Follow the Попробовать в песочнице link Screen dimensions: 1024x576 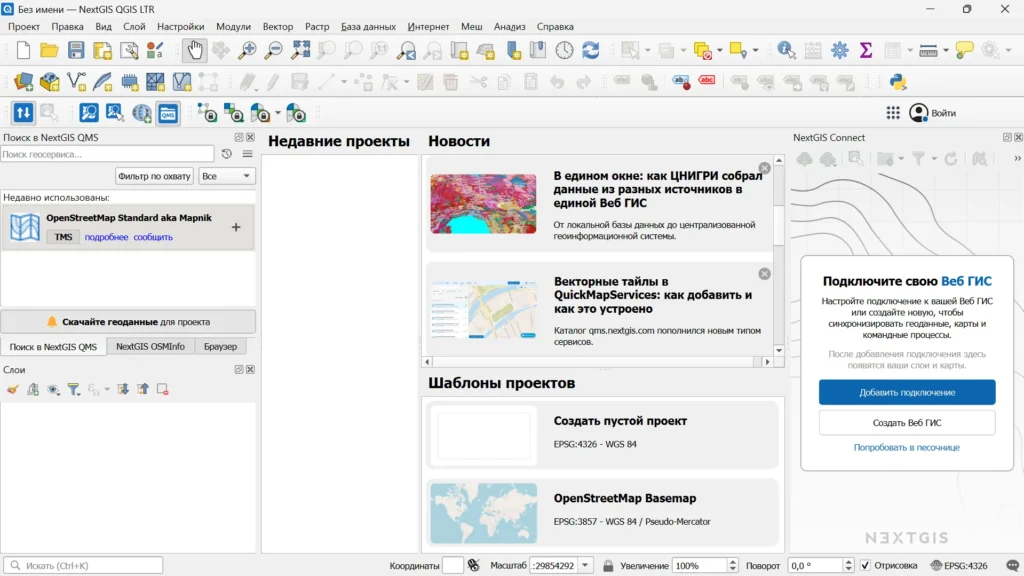click(x=906, y=447)
